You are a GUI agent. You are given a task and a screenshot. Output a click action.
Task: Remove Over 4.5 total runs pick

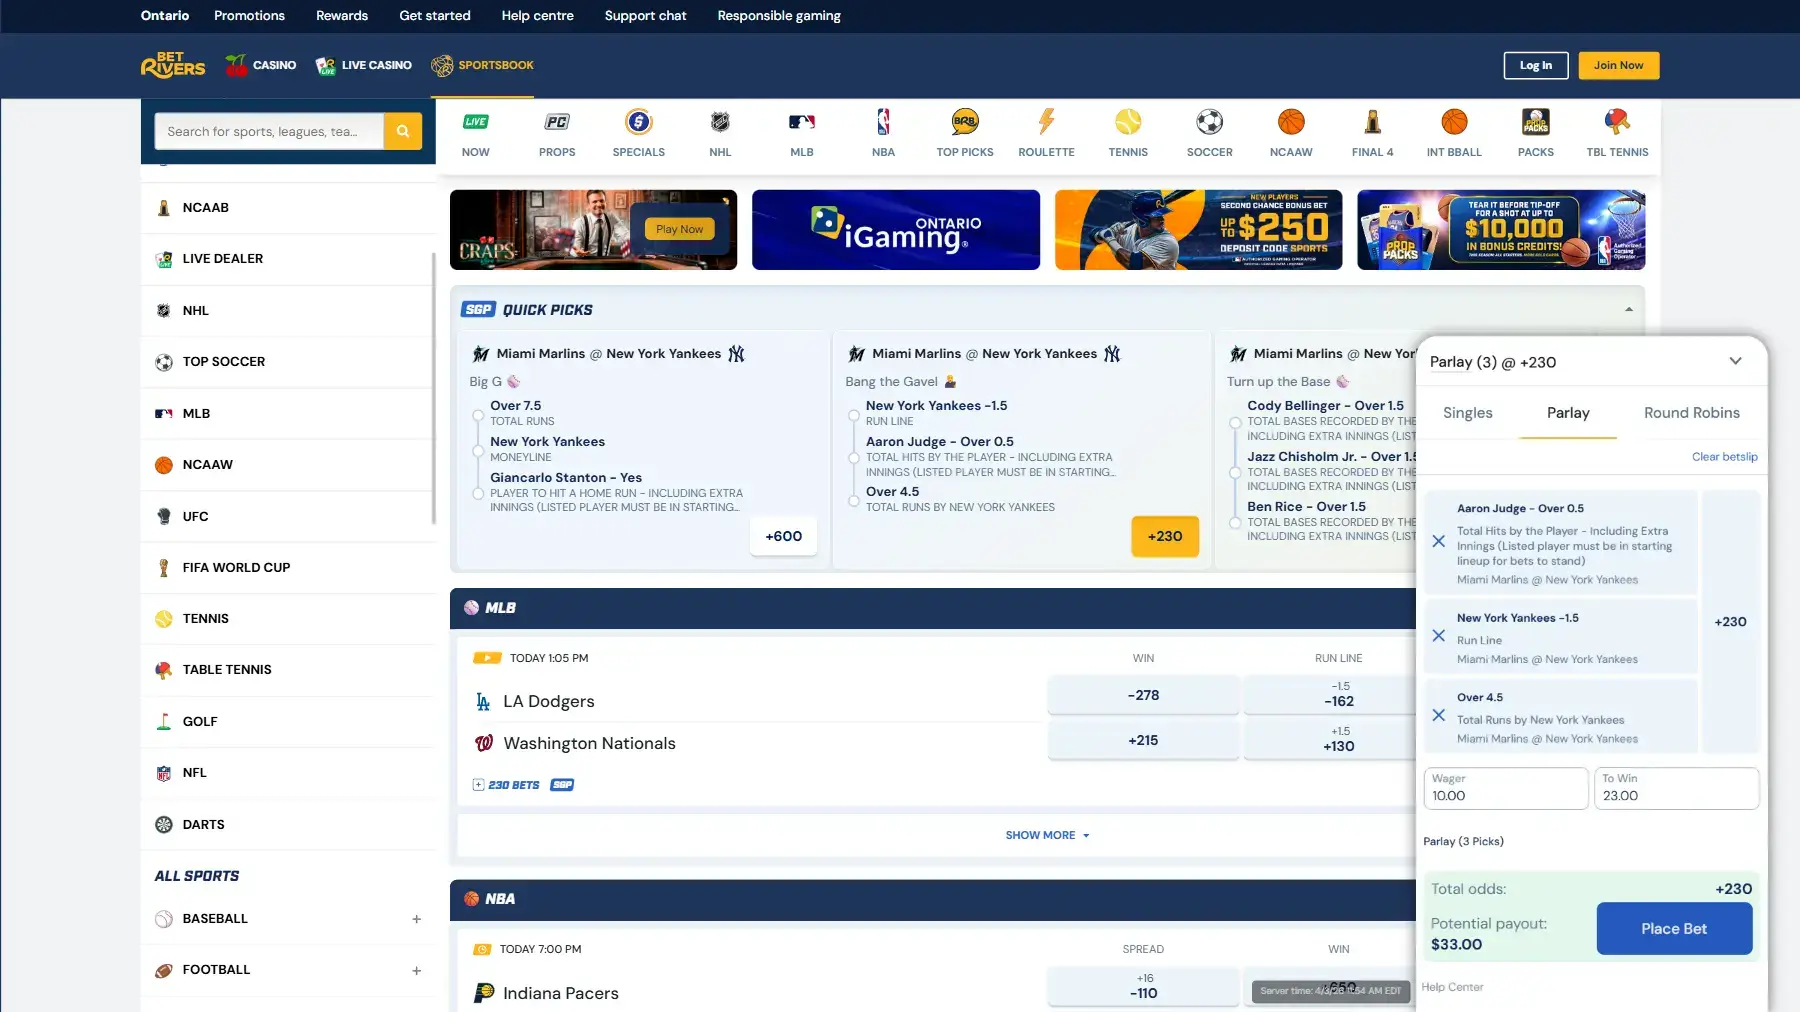[1438, 715]
